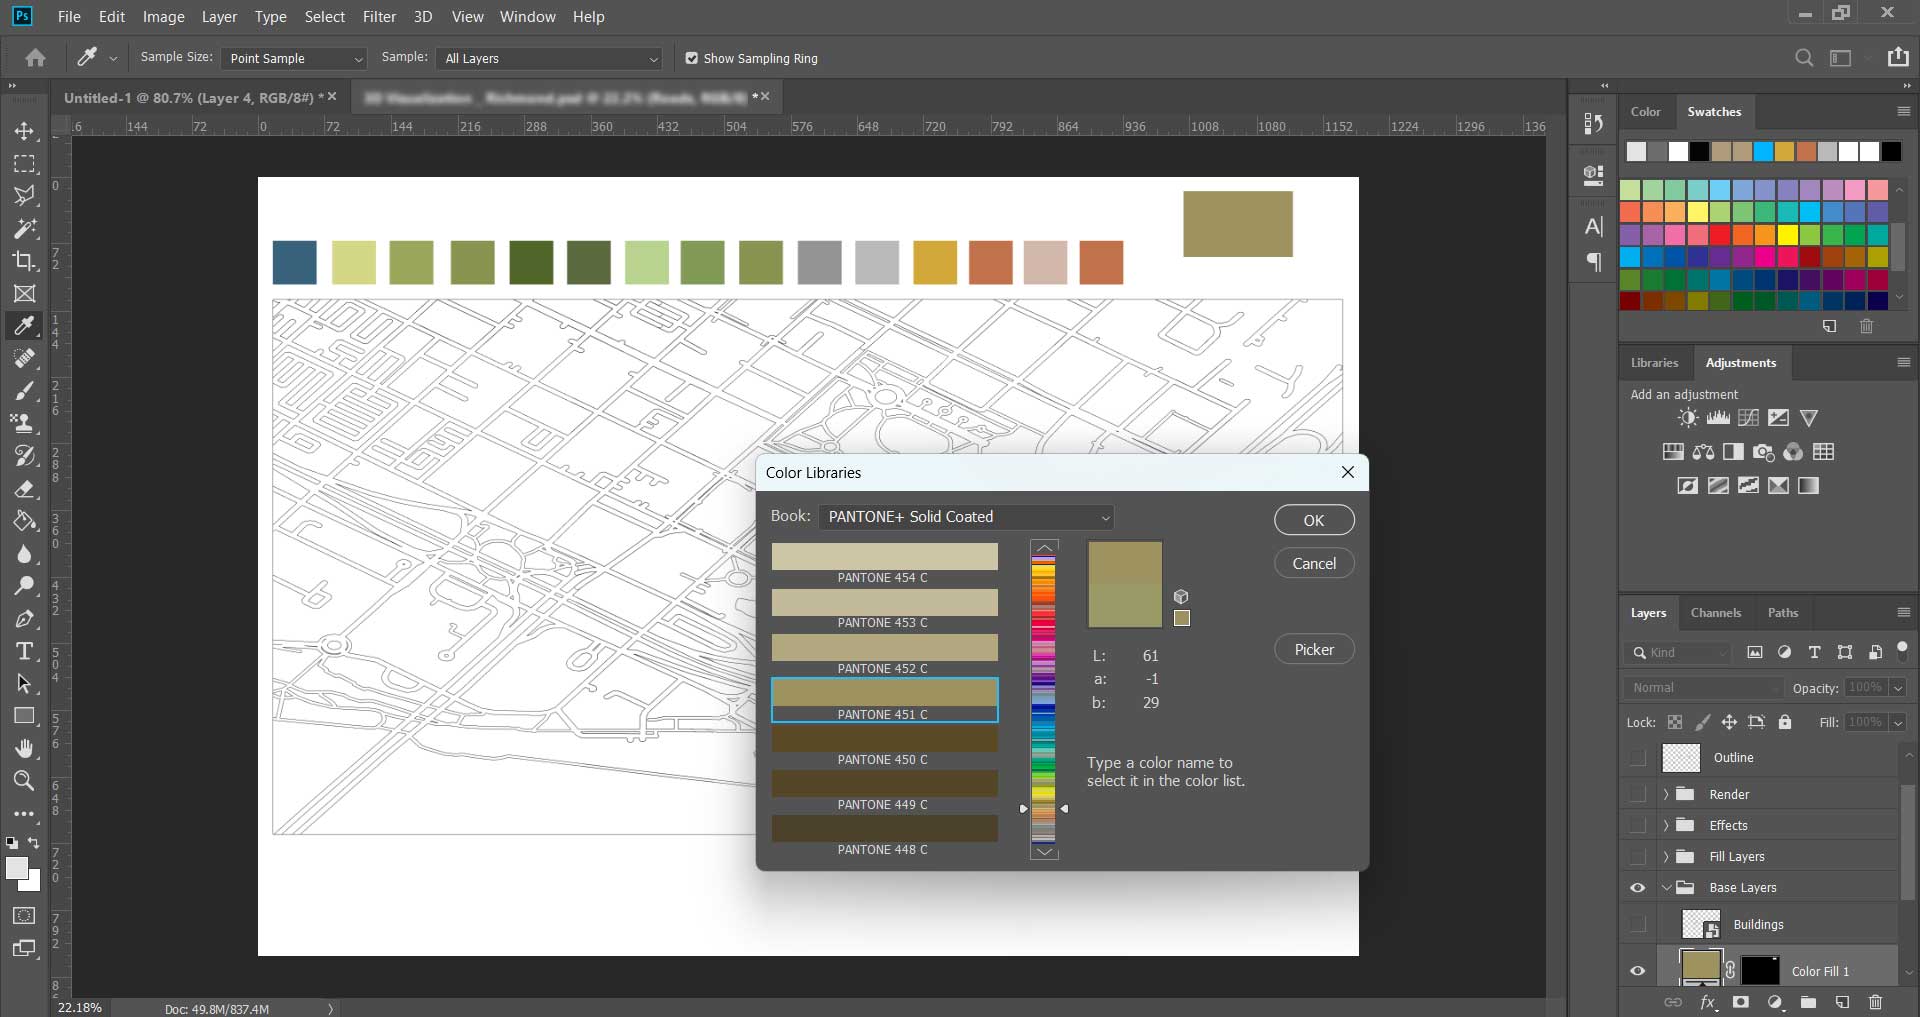This screenshot has width=1920, height=1017.
Task: Open the Filter menu
Action: (x=379, y=17)
